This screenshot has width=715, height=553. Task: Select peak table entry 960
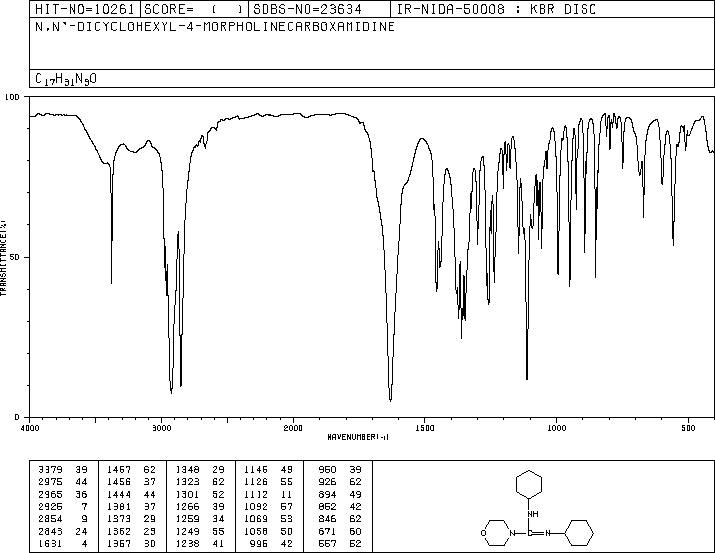coord(327,470)
